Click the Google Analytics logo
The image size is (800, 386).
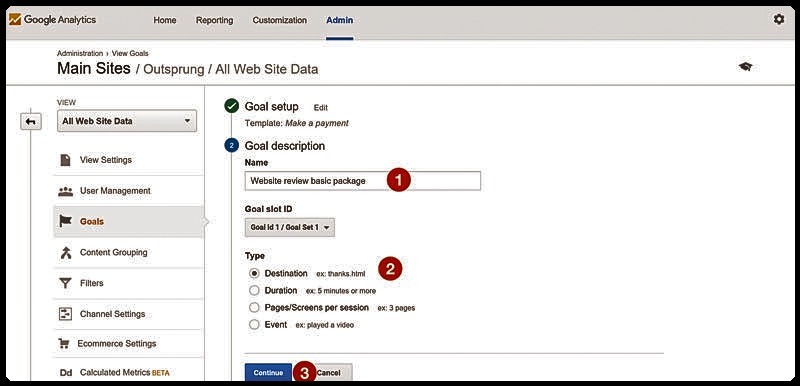pyautogui.click(x=52, y=20)
